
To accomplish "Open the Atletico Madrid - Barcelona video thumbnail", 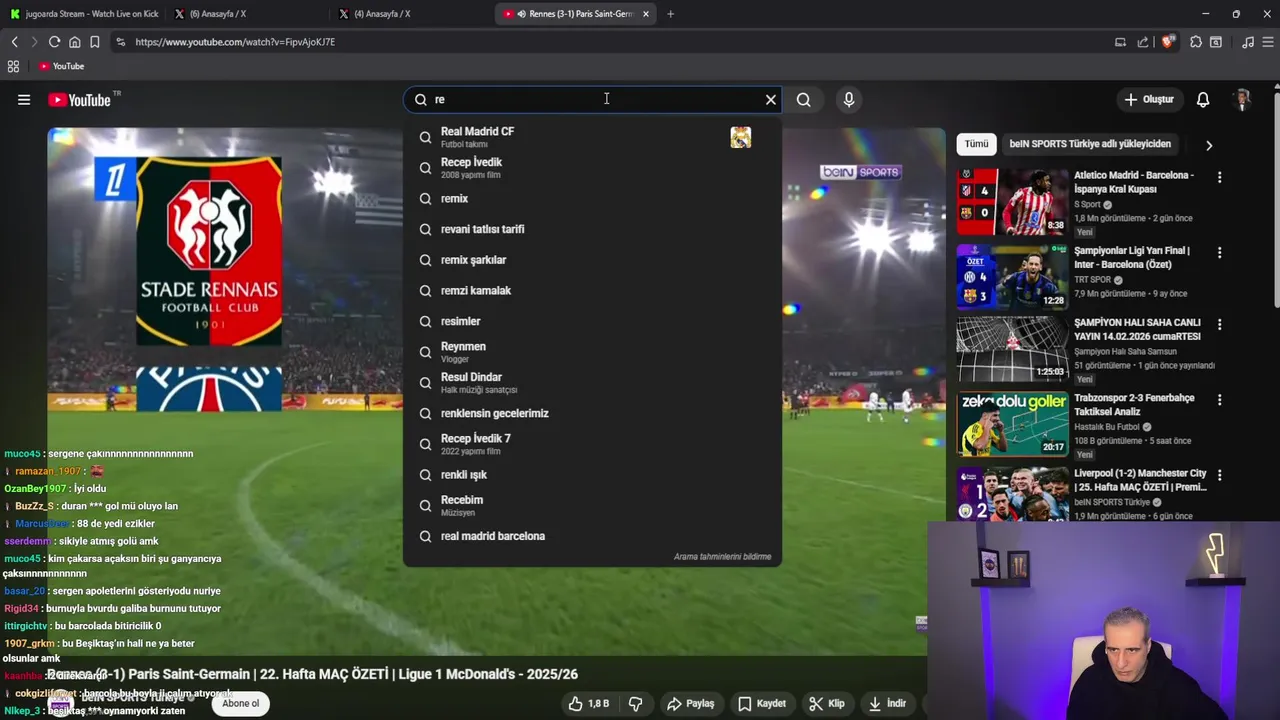I will tap(1012, 201).
